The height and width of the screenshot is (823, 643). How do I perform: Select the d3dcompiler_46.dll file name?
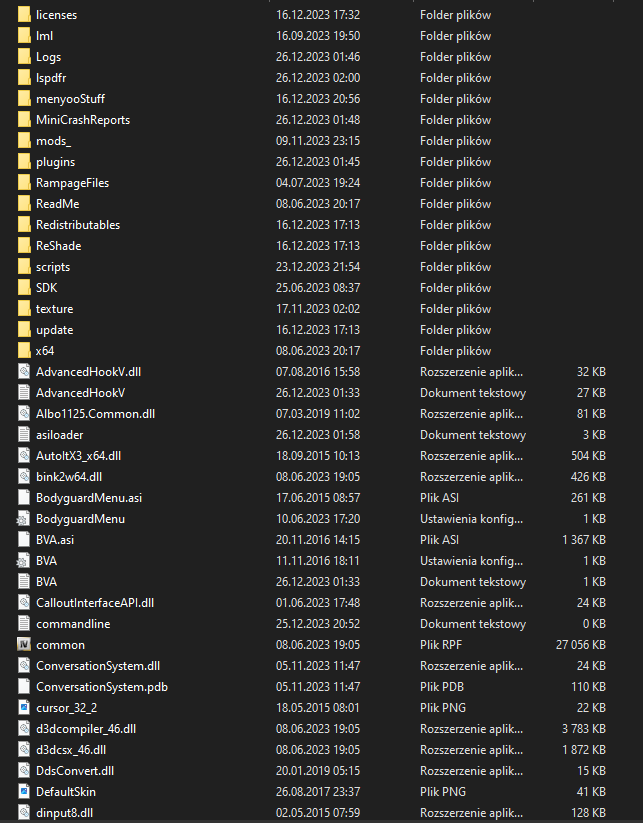click(x=86, y=729)
